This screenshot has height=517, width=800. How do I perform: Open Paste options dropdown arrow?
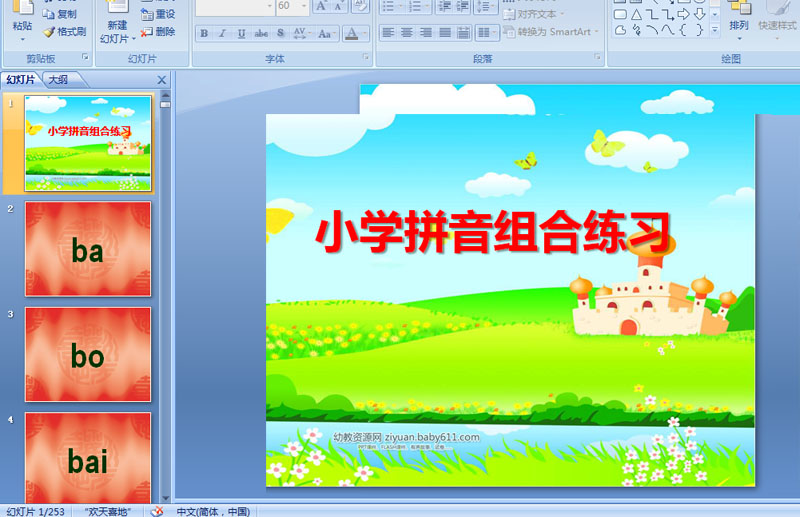coord(22,39)
